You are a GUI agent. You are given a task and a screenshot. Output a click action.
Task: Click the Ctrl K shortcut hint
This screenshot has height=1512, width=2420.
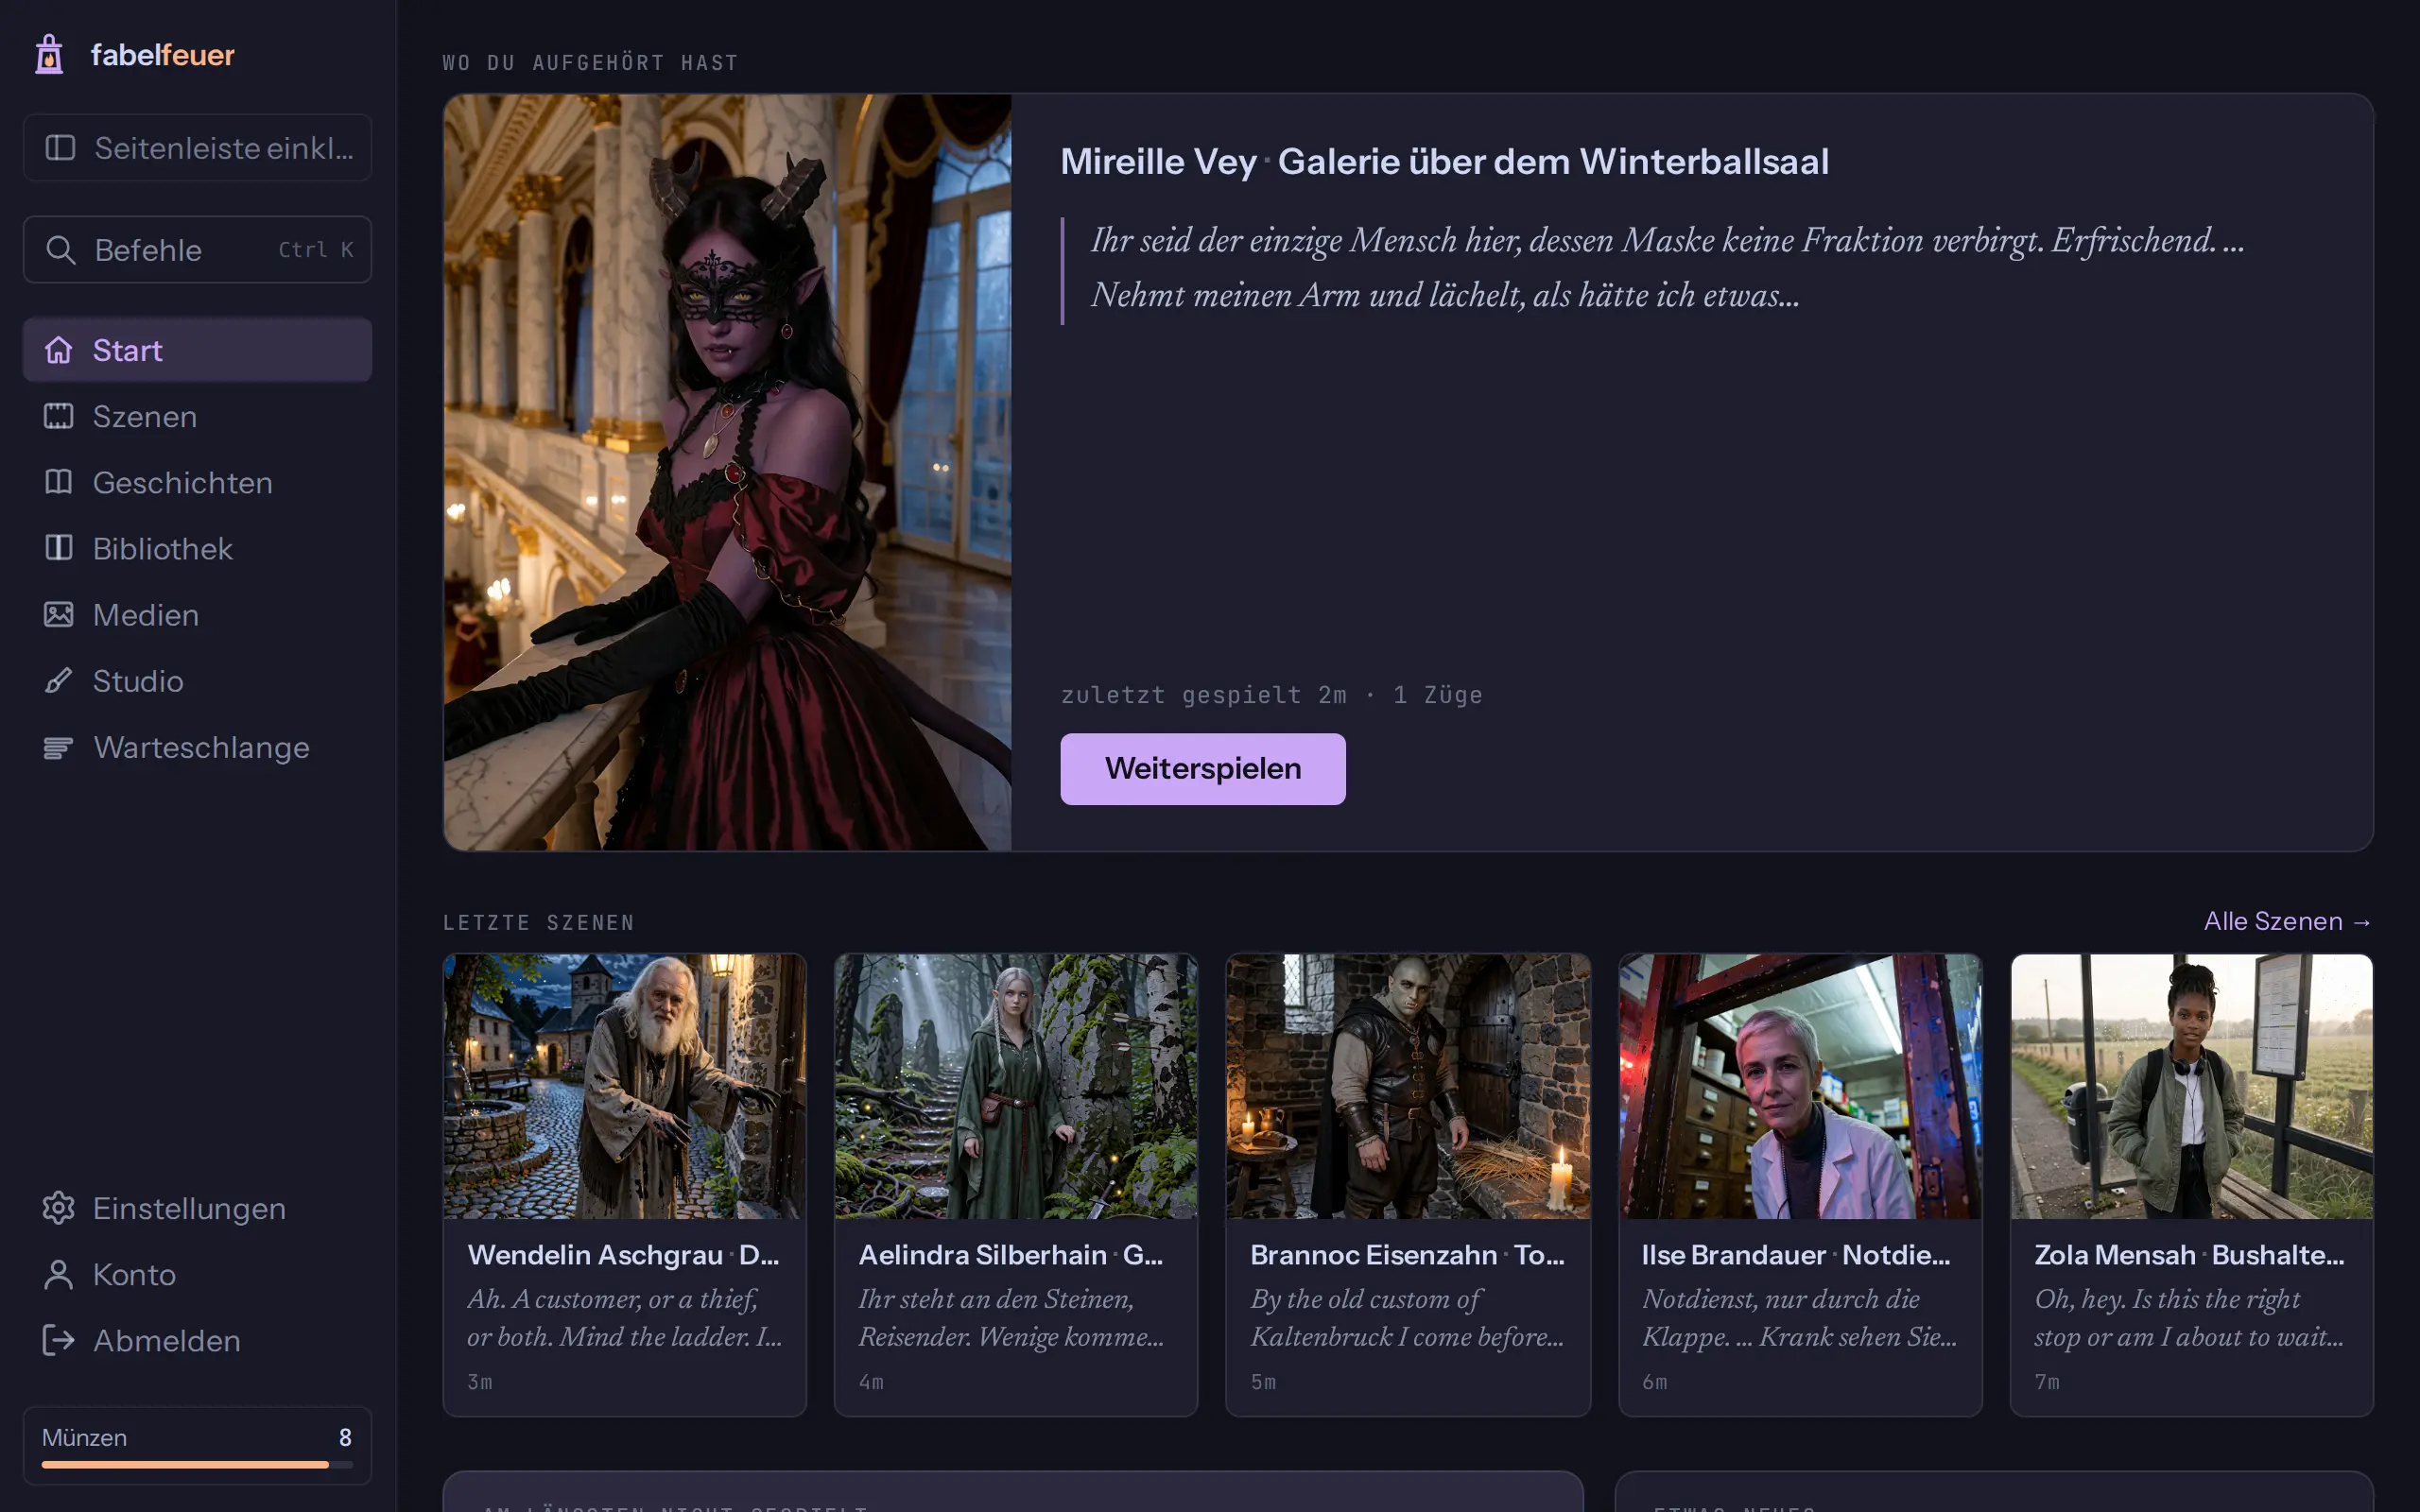point(316,250)
